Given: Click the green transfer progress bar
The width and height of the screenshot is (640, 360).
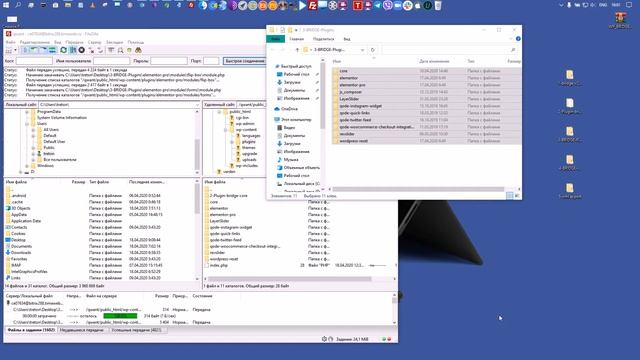Looking at the screenshot, I should (120, 316).
